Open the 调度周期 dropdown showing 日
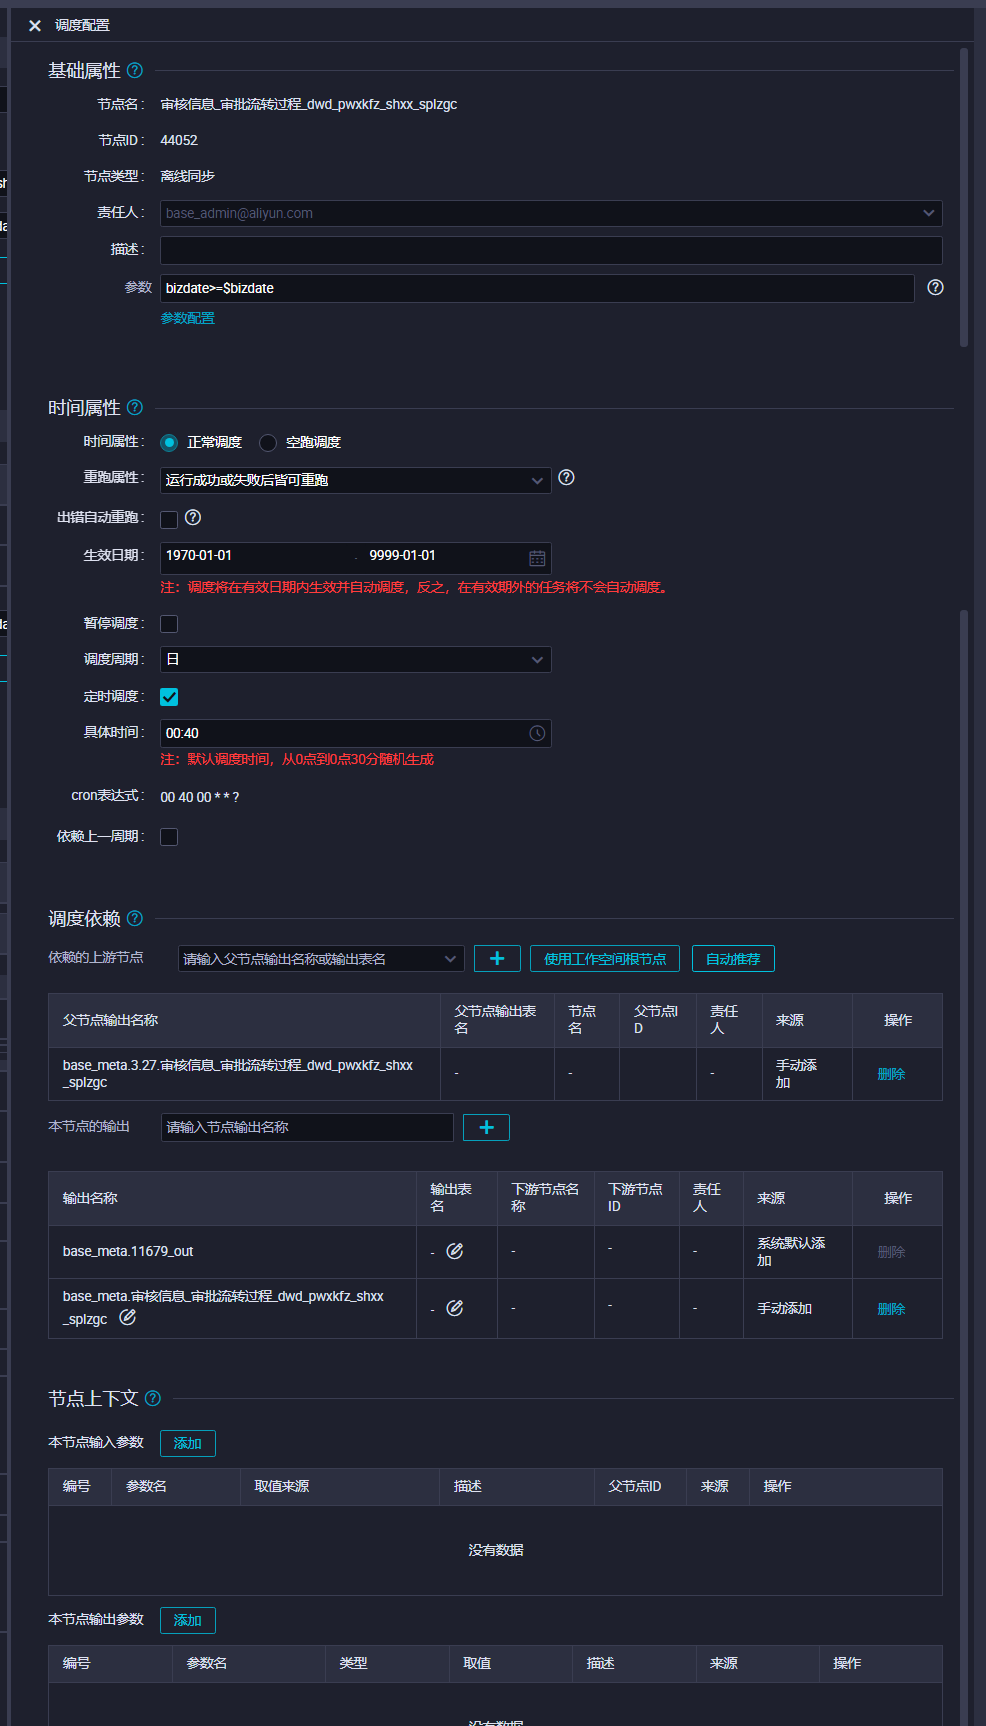This screenshot has width=986, height=1726. 355,660
